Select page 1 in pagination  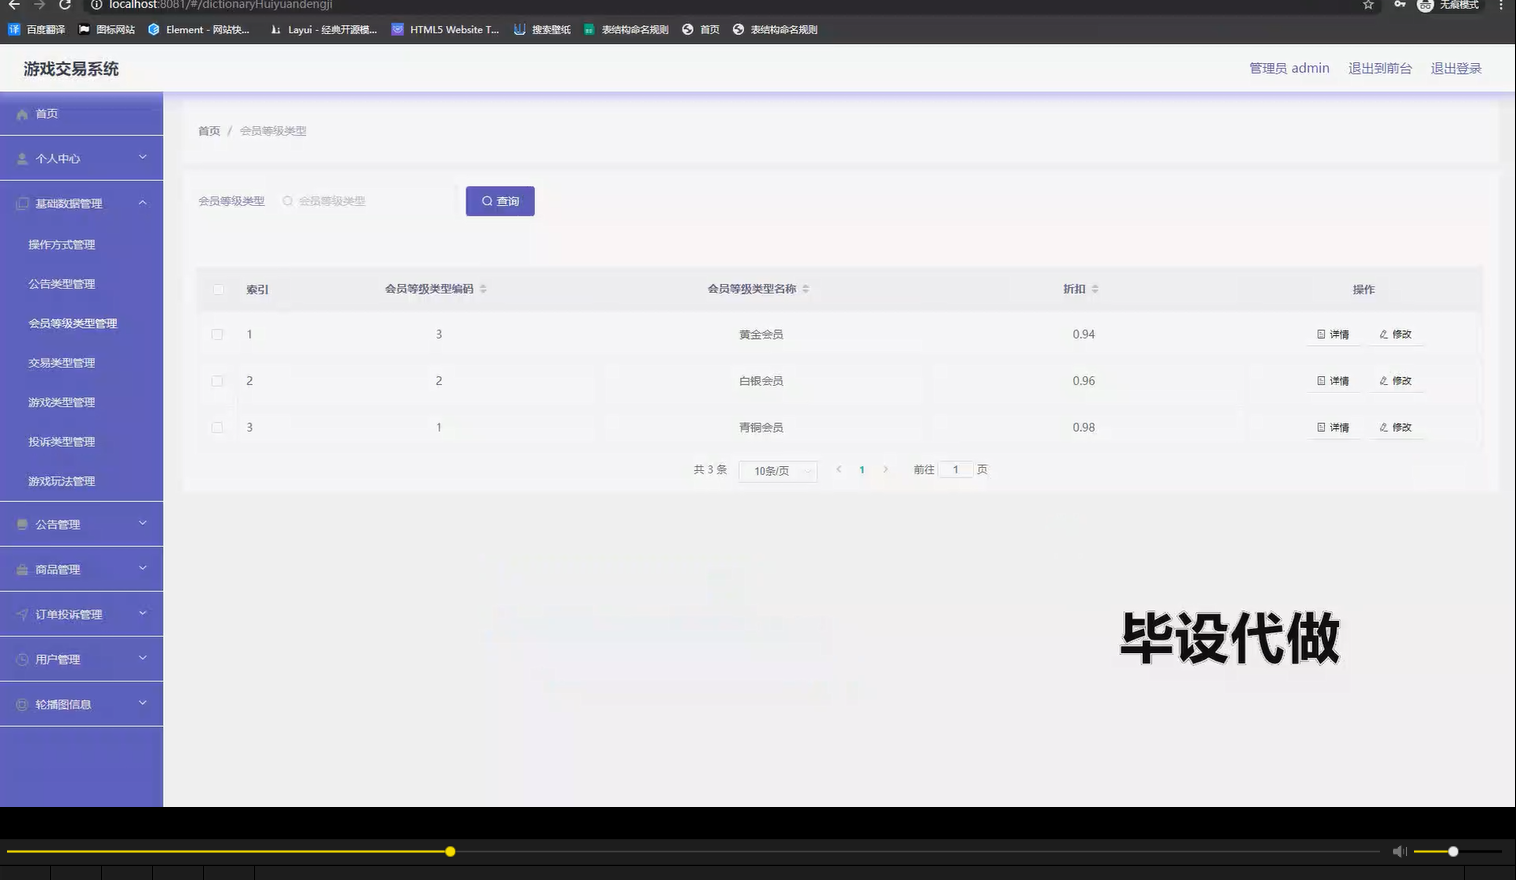click(x=862, y=470)
